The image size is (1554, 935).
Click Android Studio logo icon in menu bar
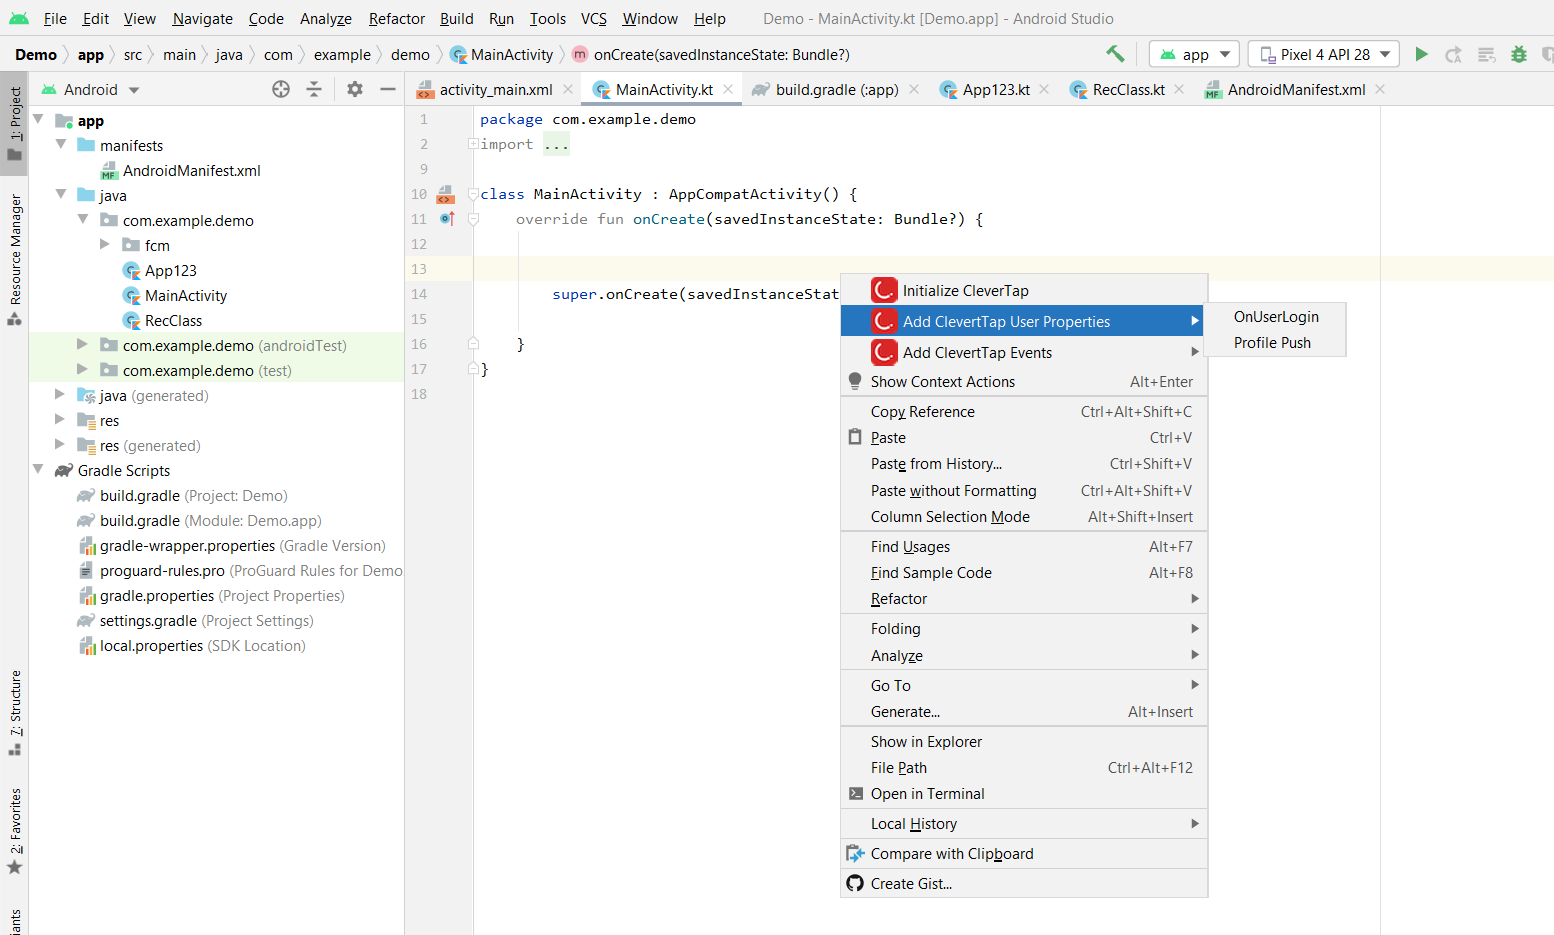click(x=19, y=18)
